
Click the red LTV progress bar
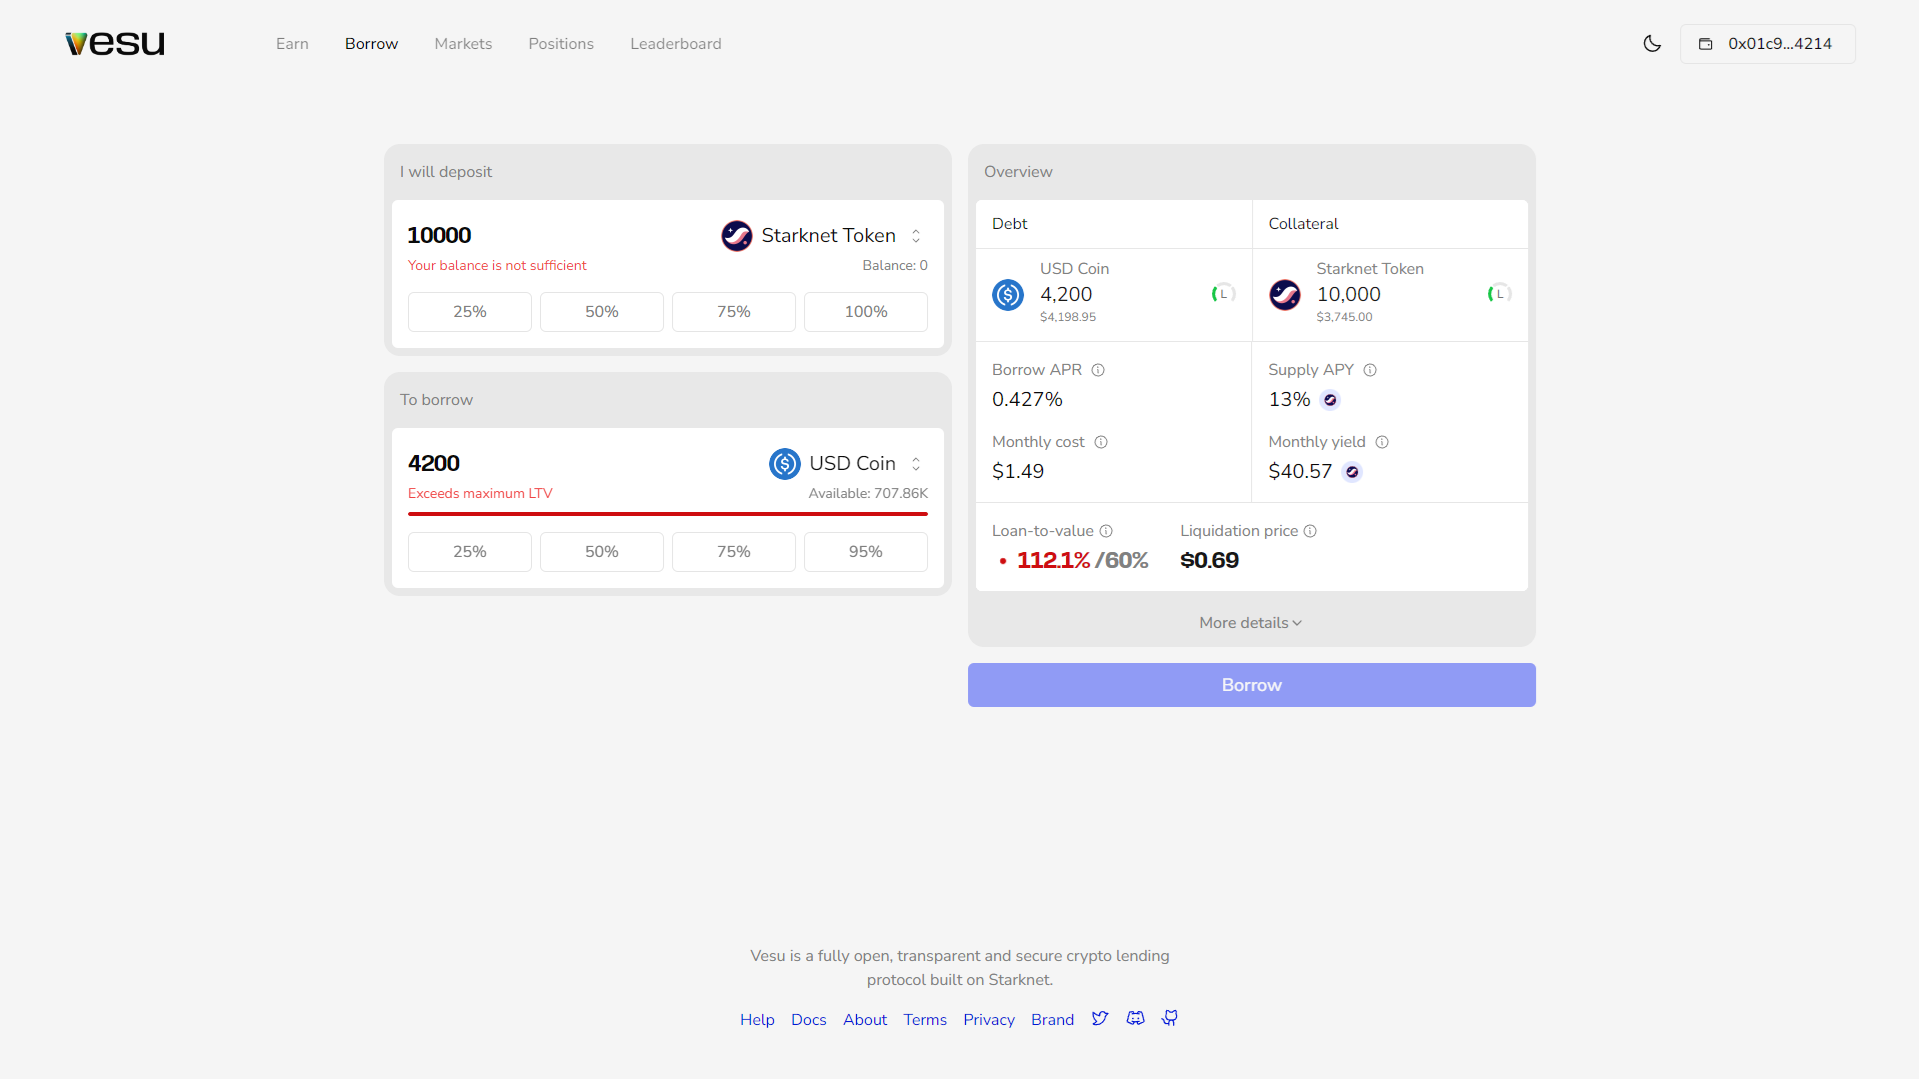(668, 514)
